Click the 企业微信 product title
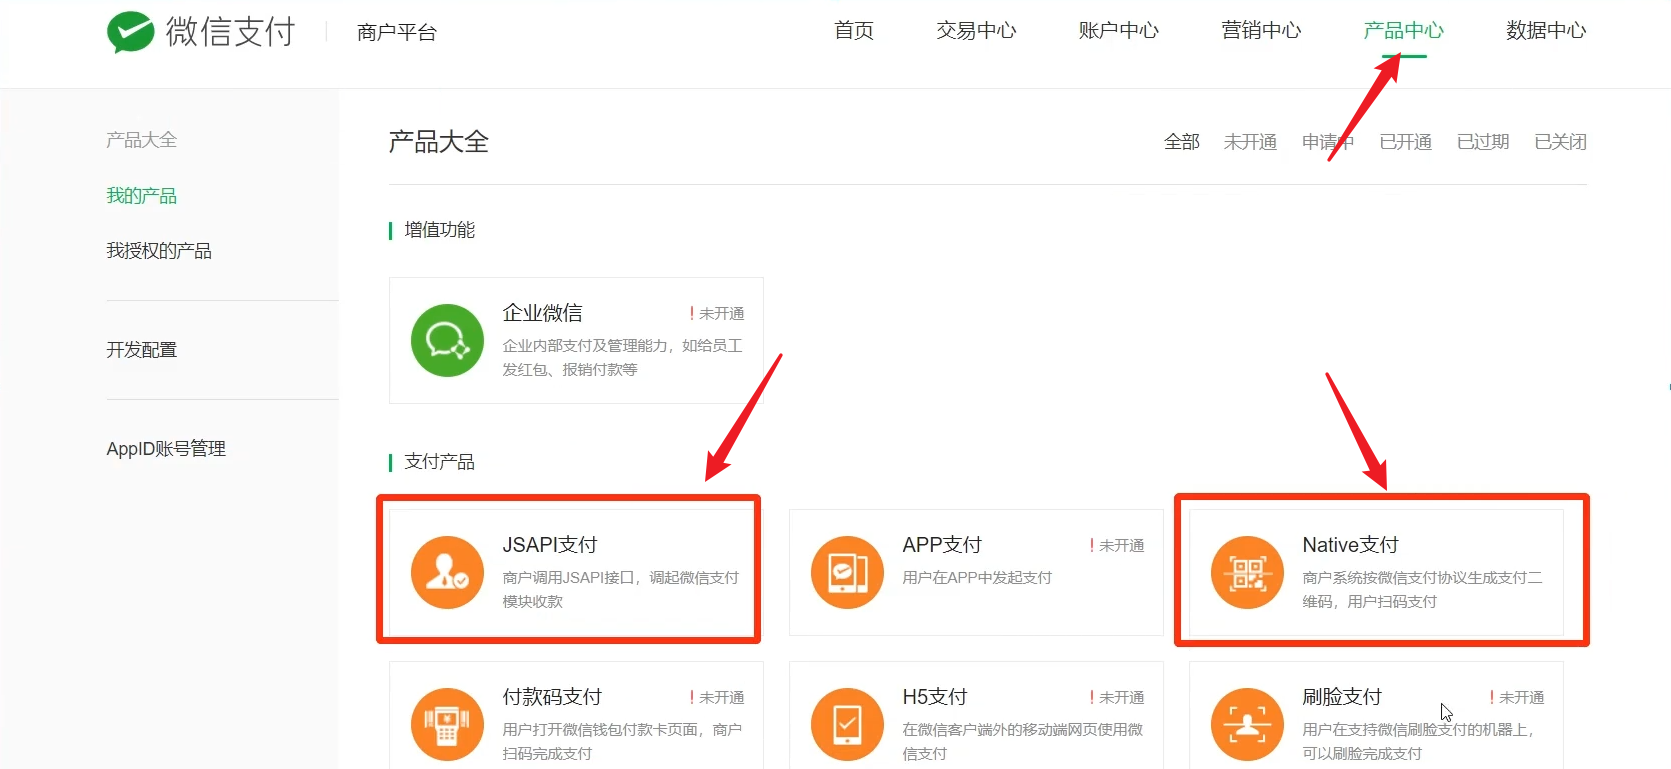Image resolution: width=1671 pixels, height=769 pixels. 542,313
